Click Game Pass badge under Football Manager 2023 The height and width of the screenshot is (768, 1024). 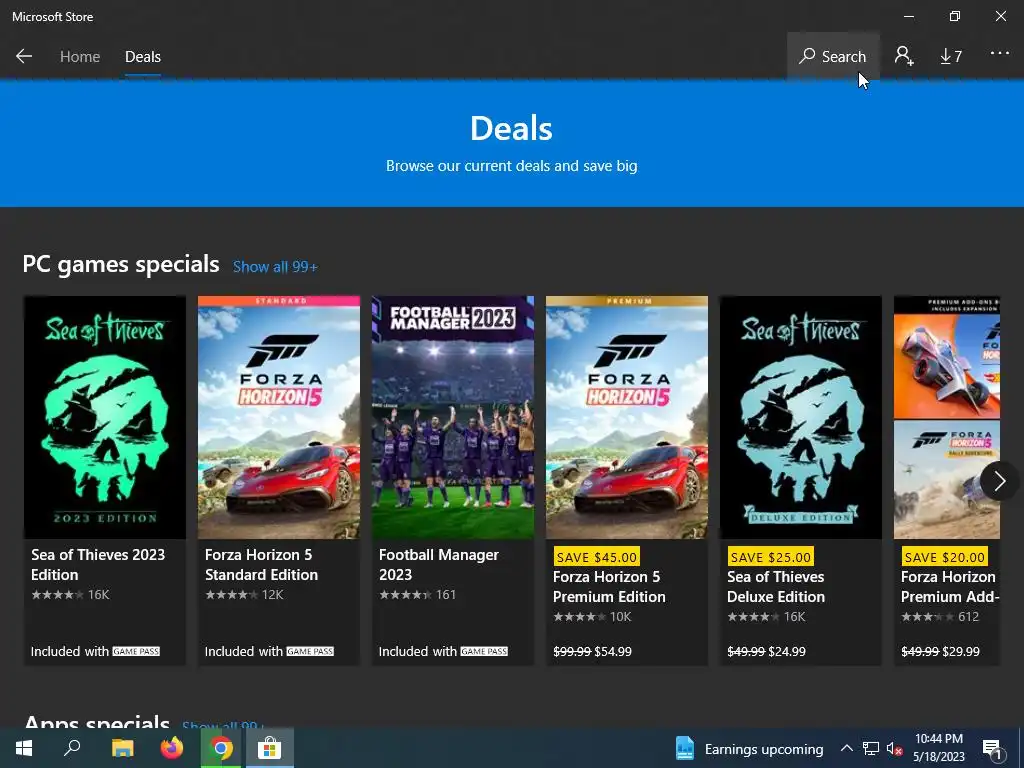[484, 651]
